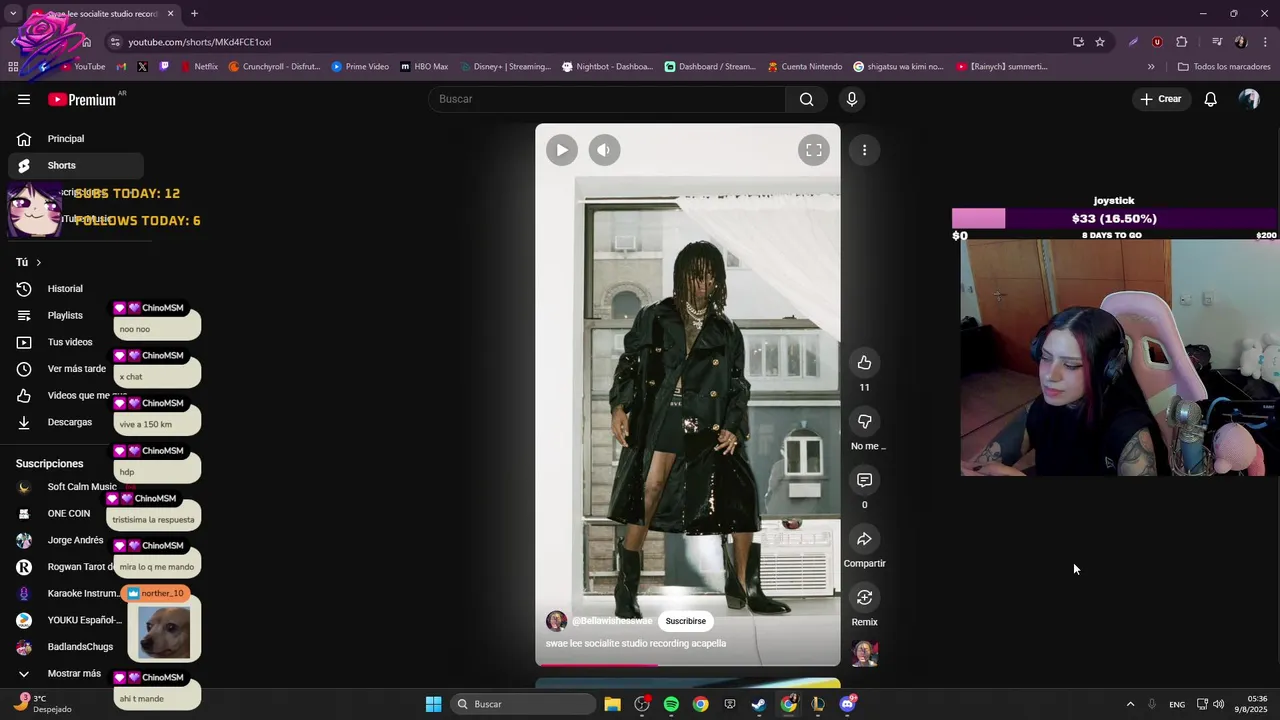Open the notifications bell

[1210, 99]
